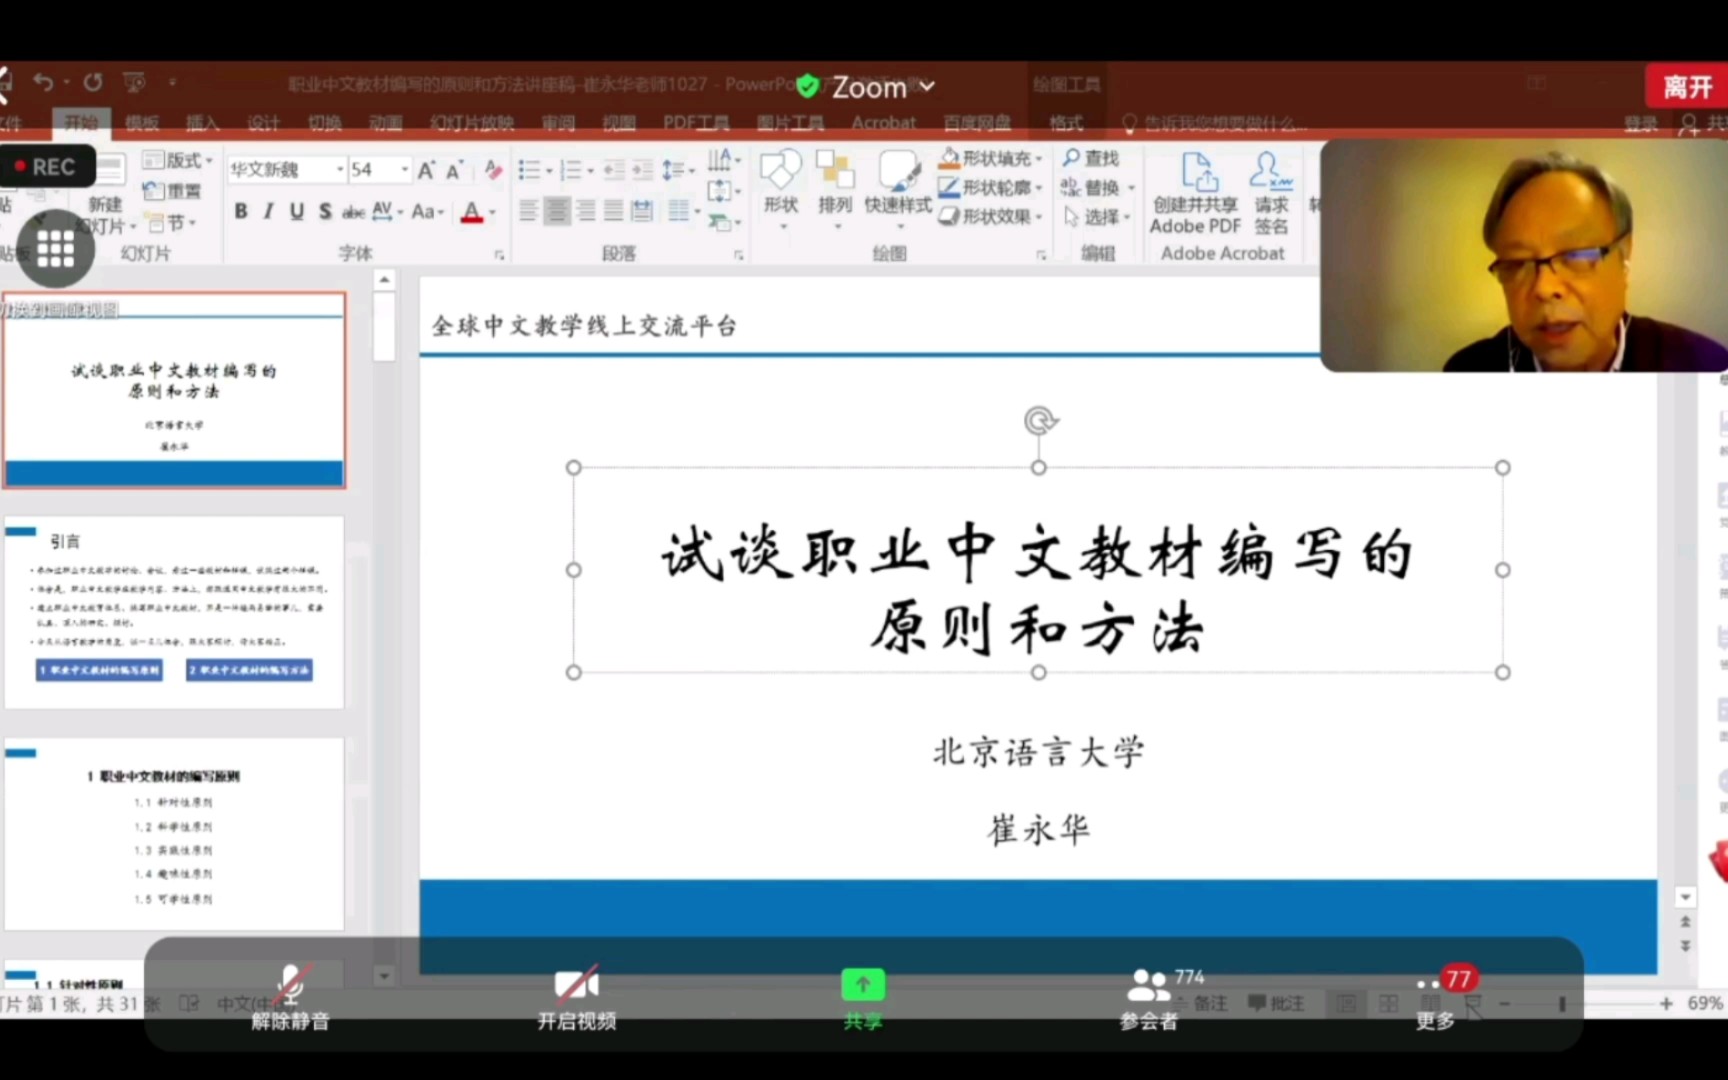Click 创建并共享 Adobe PDF button

click(x=1195, y=195)
